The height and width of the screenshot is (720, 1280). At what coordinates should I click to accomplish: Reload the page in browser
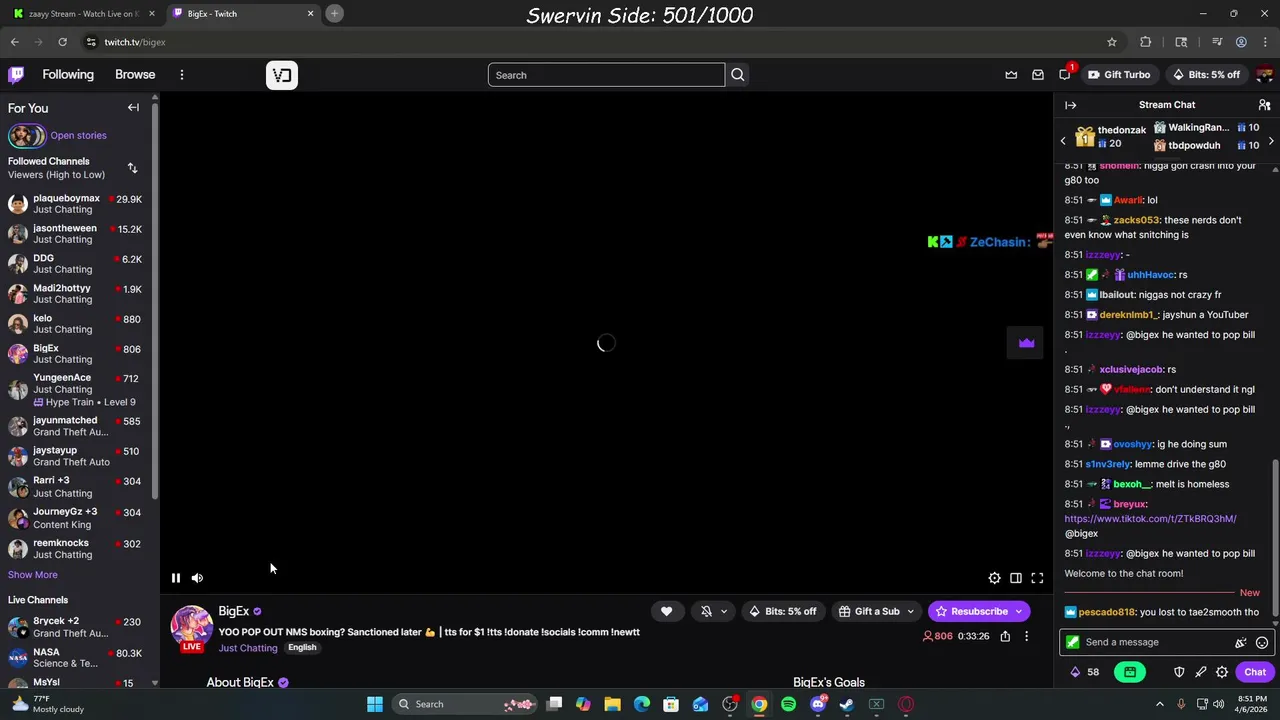[62, 42]
